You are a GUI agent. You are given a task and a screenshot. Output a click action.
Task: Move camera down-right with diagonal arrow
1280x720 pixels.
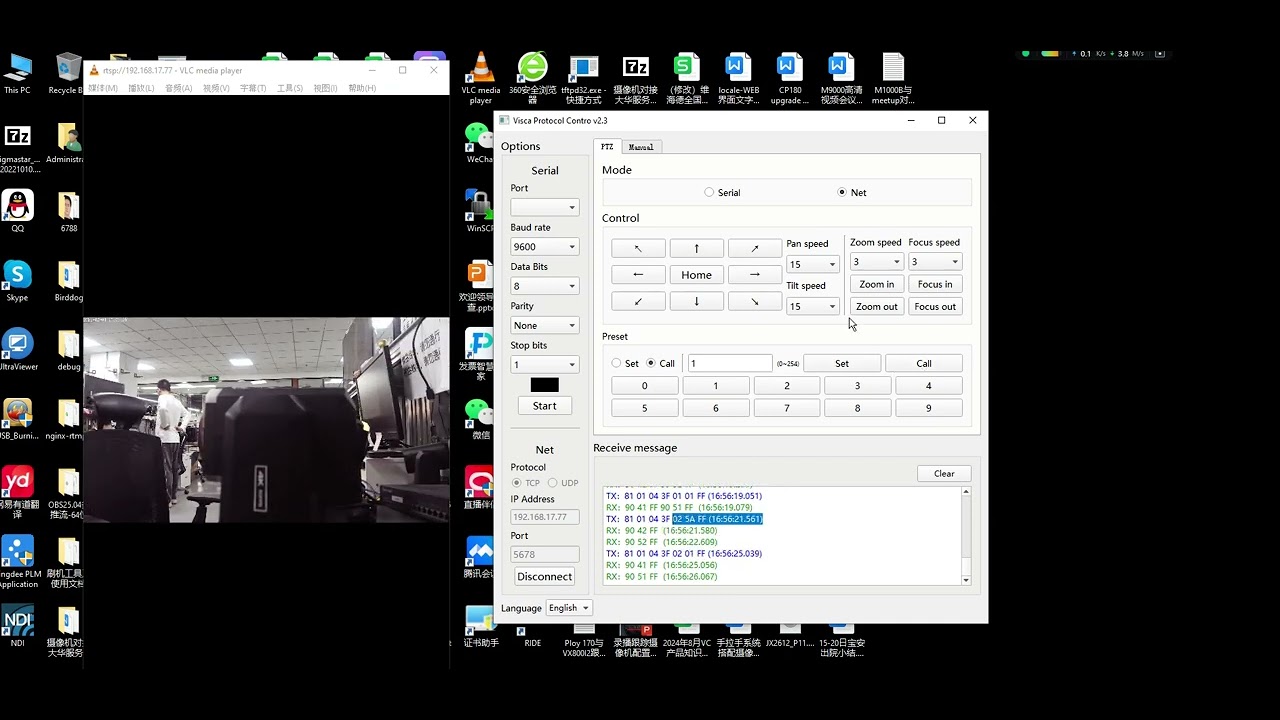click(x=755, y=301)
